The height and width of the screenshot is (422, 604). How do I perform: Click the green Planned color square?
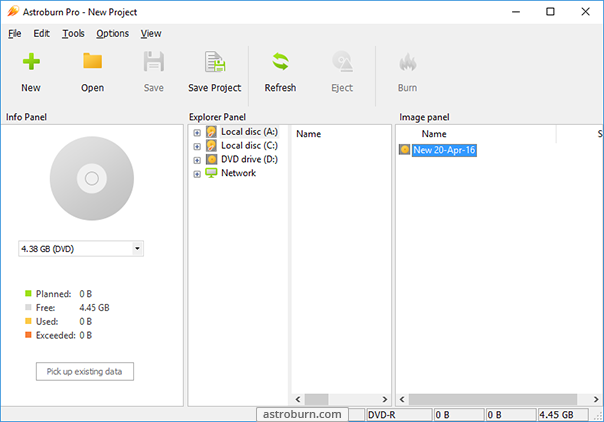28,294
